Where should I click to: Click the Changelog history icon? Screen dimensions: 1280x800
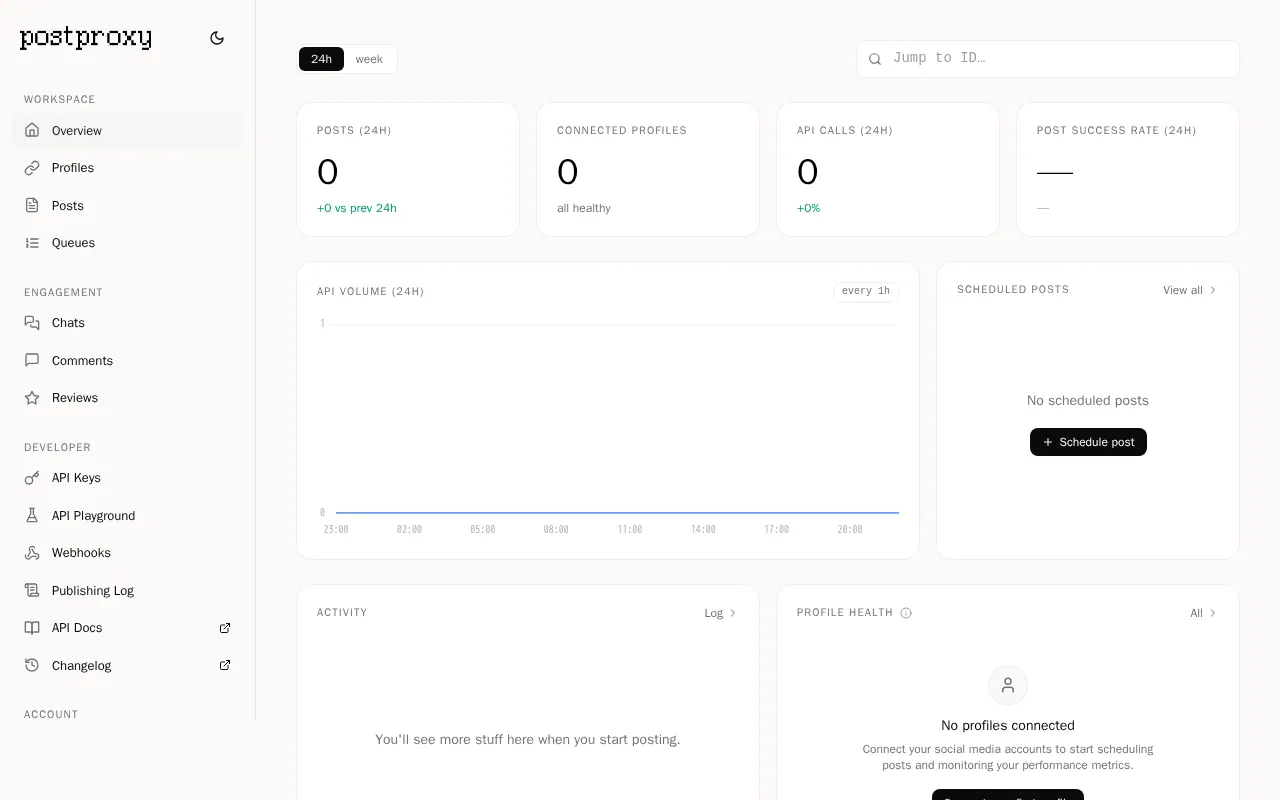pyautogui.click(x=32, y=665)
